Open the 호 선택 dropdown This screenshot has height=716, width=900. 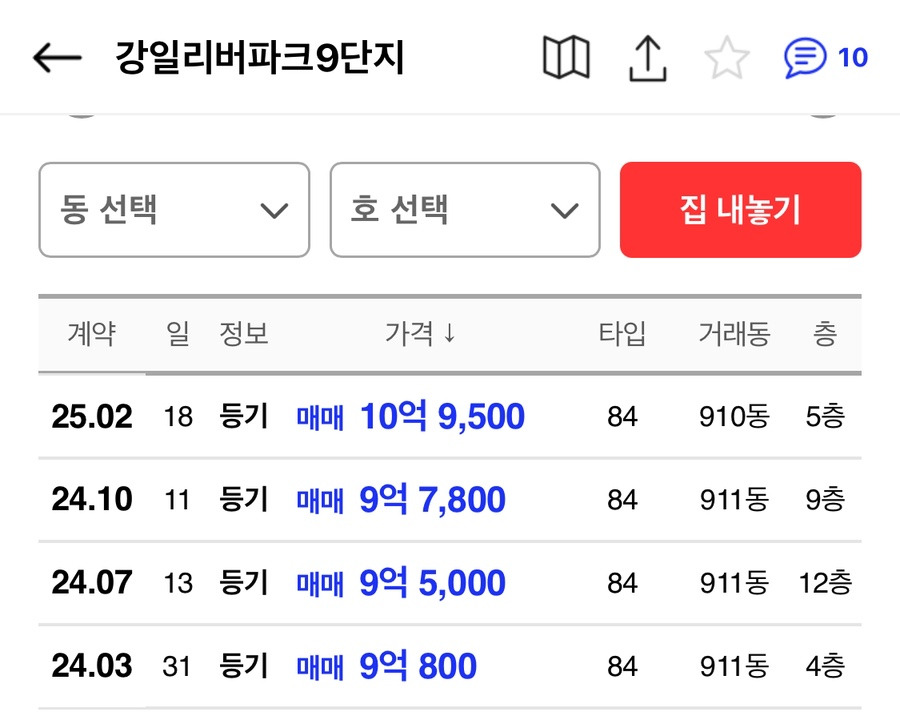coord(465,210)
